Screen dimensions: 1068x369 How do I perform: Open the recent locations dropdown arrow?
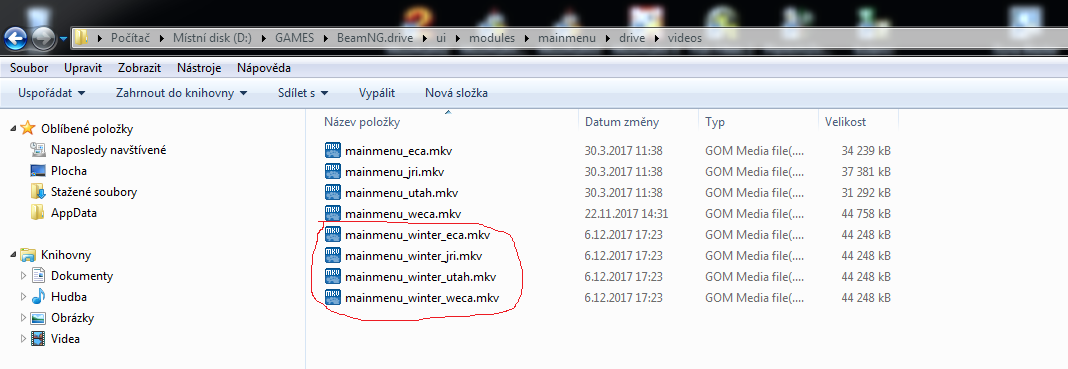(63, 39)
